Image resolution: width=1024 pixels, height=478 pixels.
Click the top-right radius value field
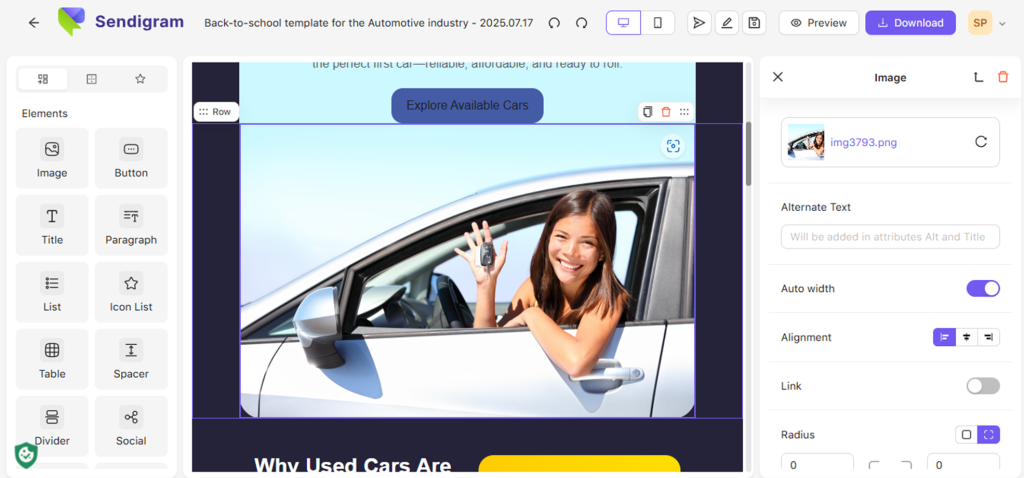[x=963, y=464]
